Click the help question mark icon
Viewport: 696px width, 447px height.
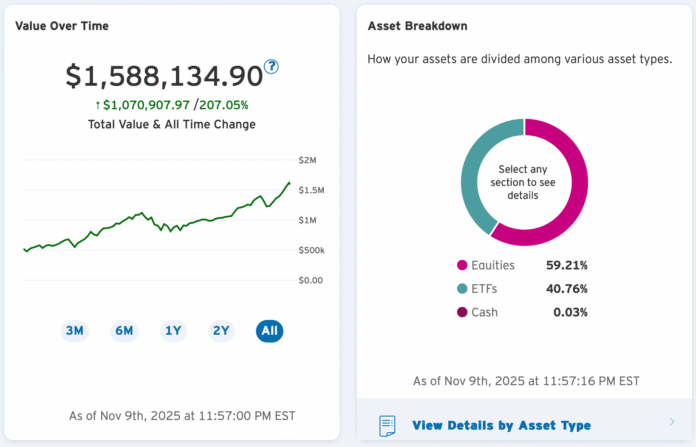(x=271, y=67)
